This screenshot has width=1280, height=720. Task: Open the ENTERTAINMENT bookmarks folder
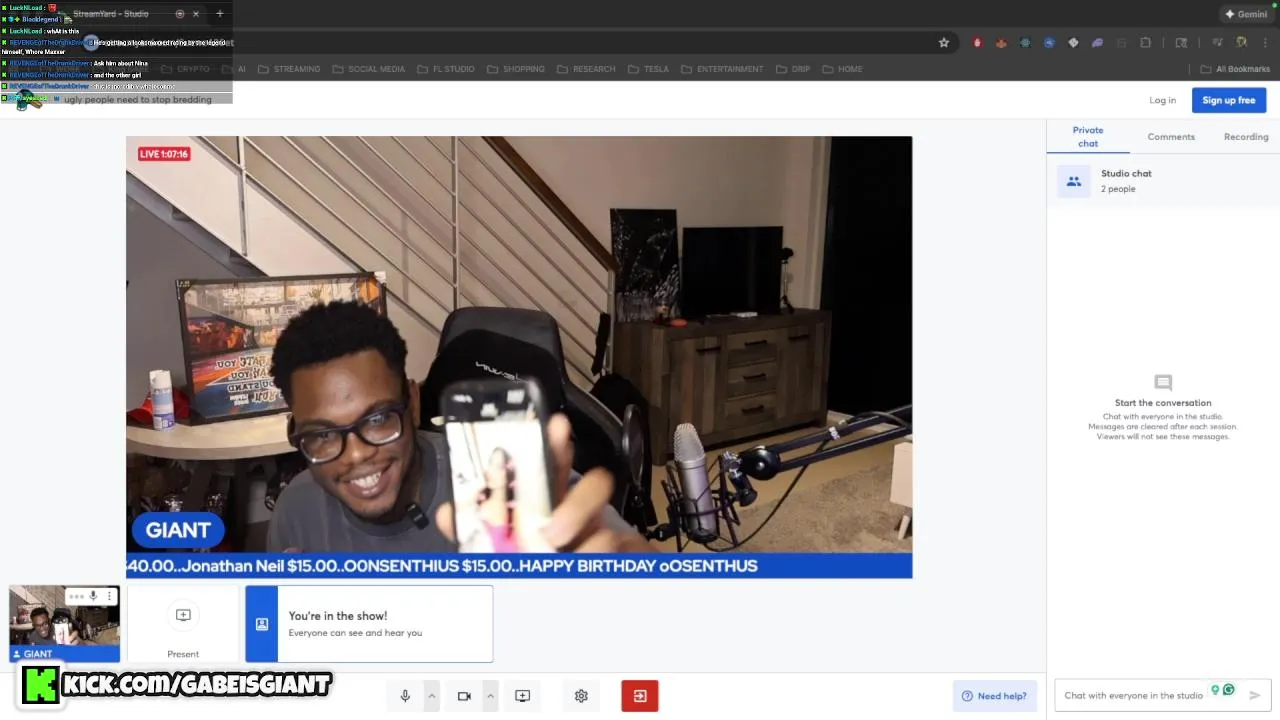[x=721, y=69]
